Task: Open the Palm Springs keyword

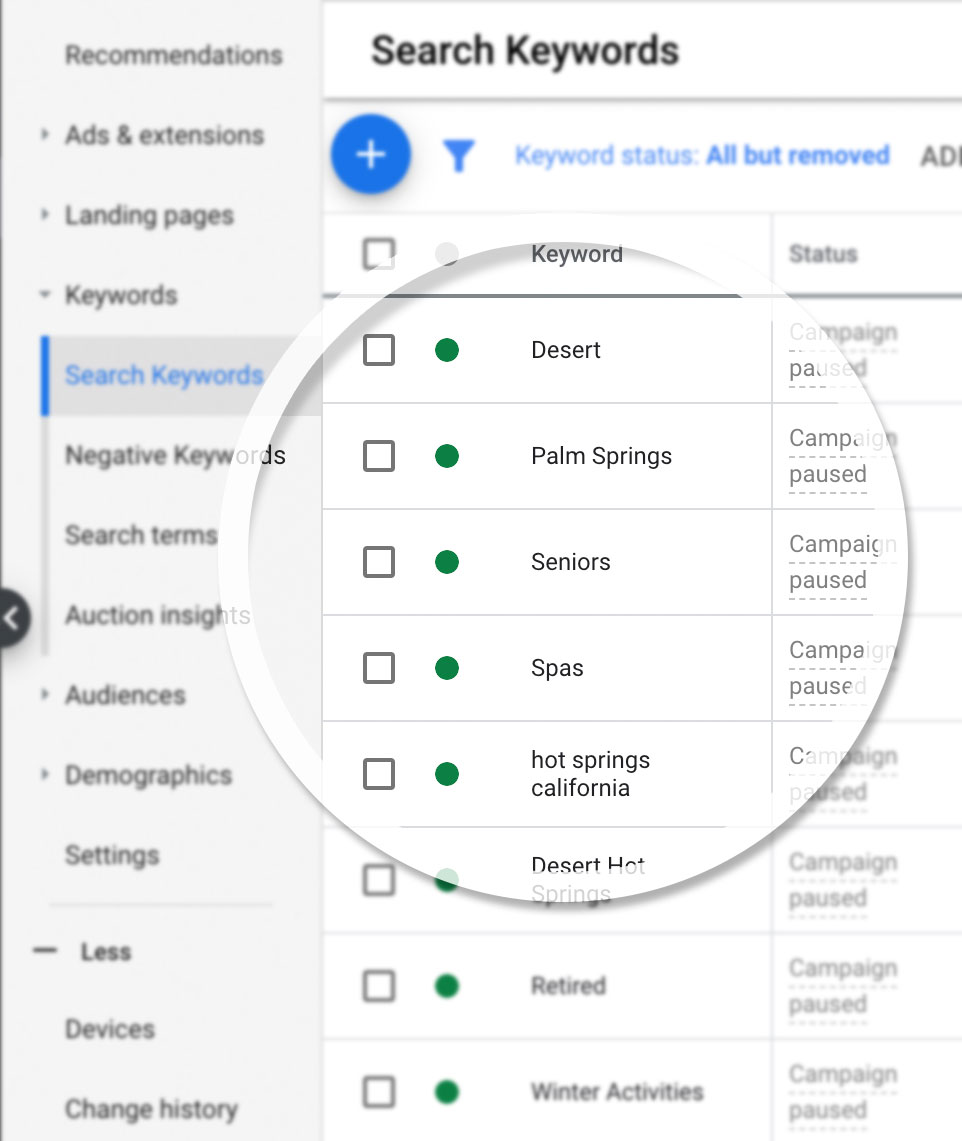Action: pos(602,456)
